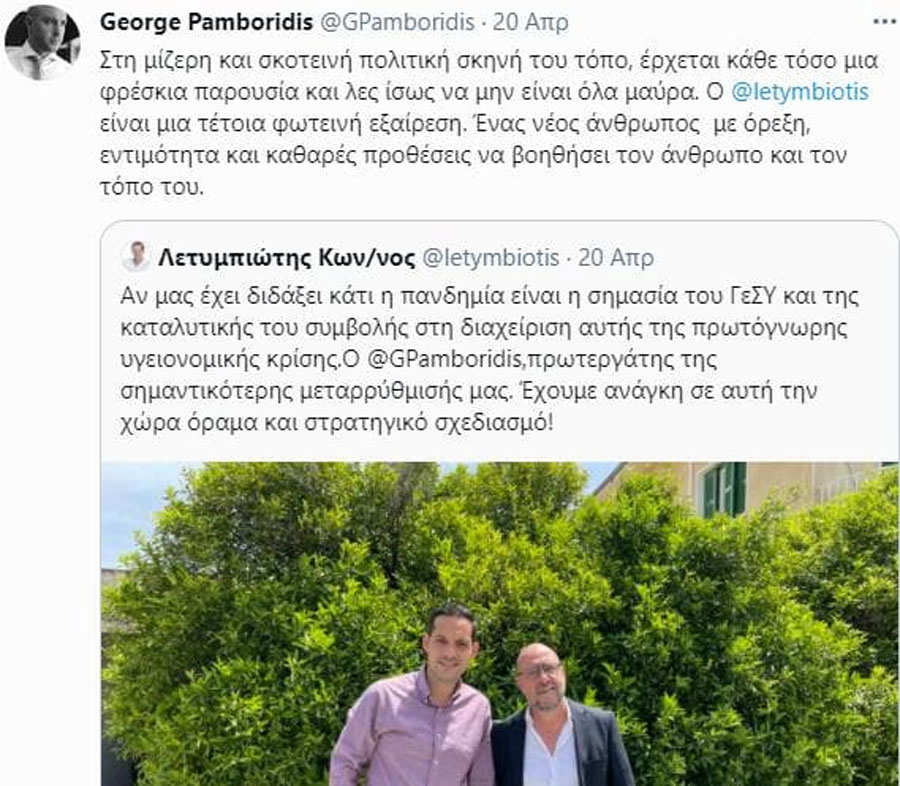The height and width of the screenshot is (786, 900).
Task: Click the man in the pink shirt
Action: (414, 696)
